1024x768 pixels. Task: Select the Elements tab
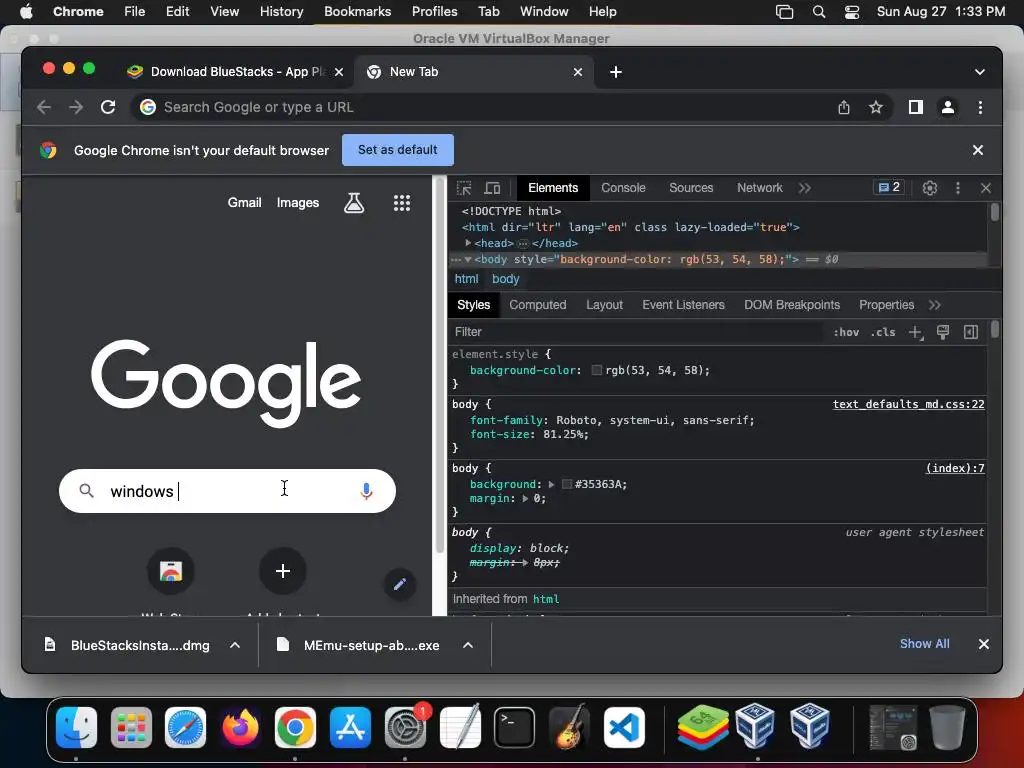click(553, 188)
